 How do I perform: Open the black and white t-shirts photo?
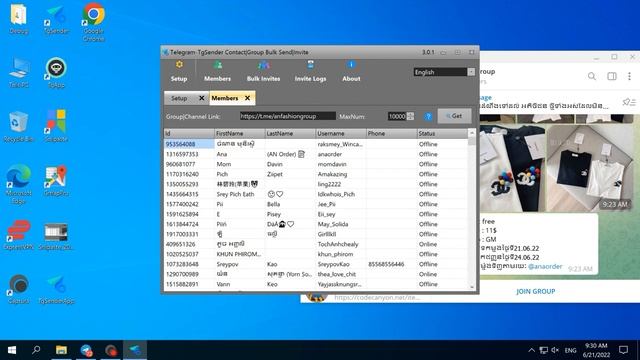(590, 168)
